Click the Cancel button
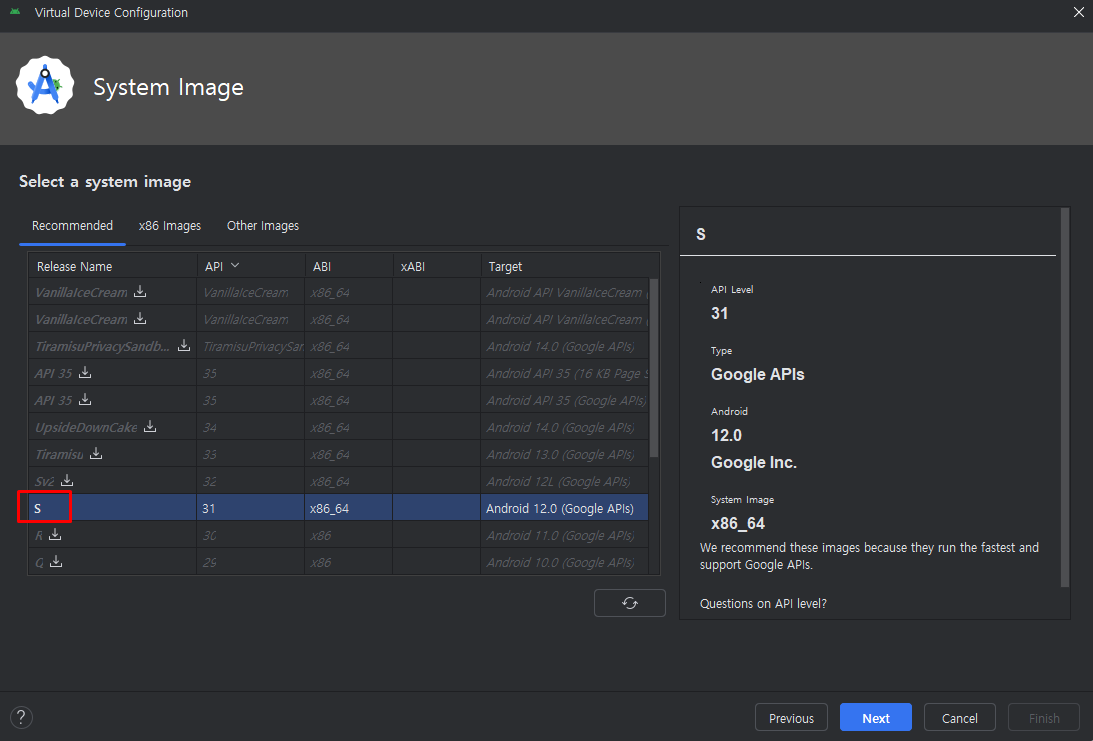 click(x=959, y=717)
